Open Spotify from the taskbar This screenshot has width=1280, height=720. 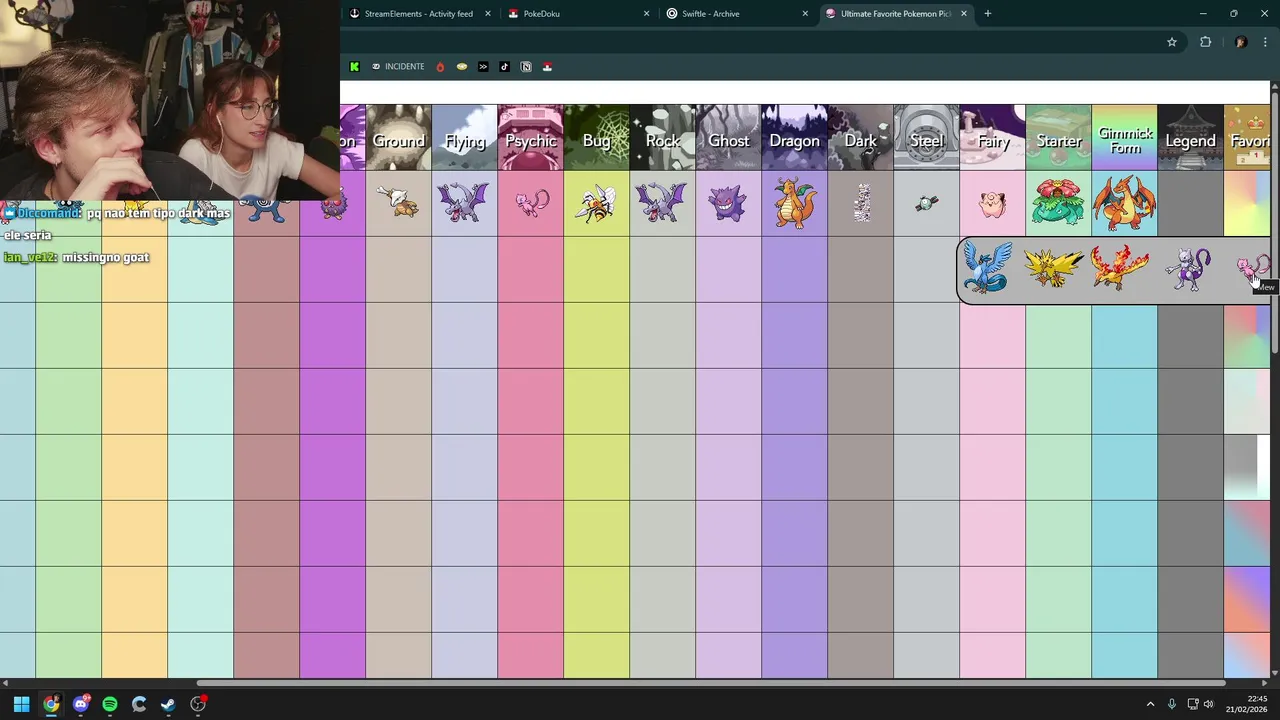(110, 704)
